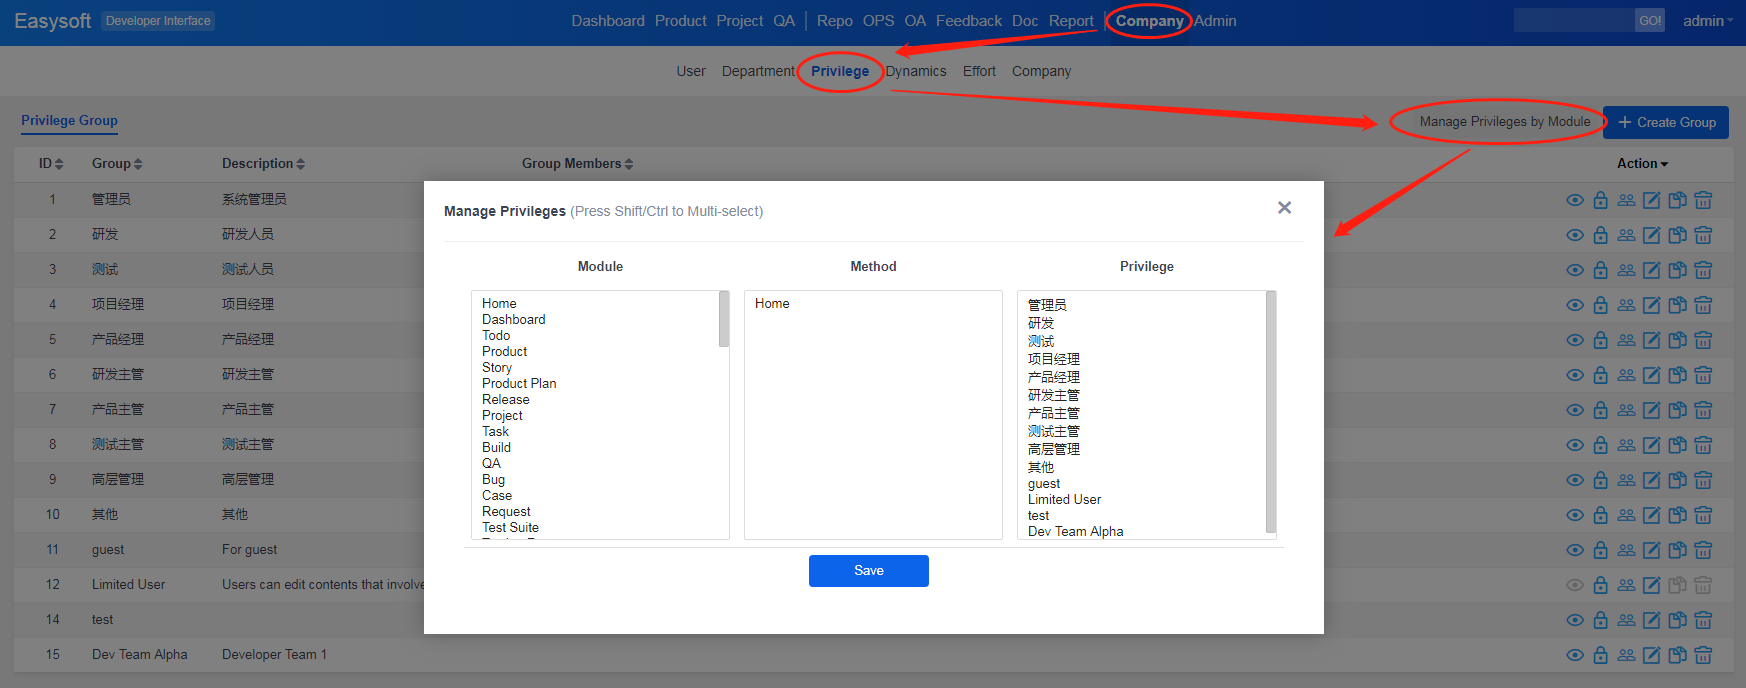Click the eye view icon for group 管理员
This screenshot has width=1746, height=688.
(x=1575, y=200)
